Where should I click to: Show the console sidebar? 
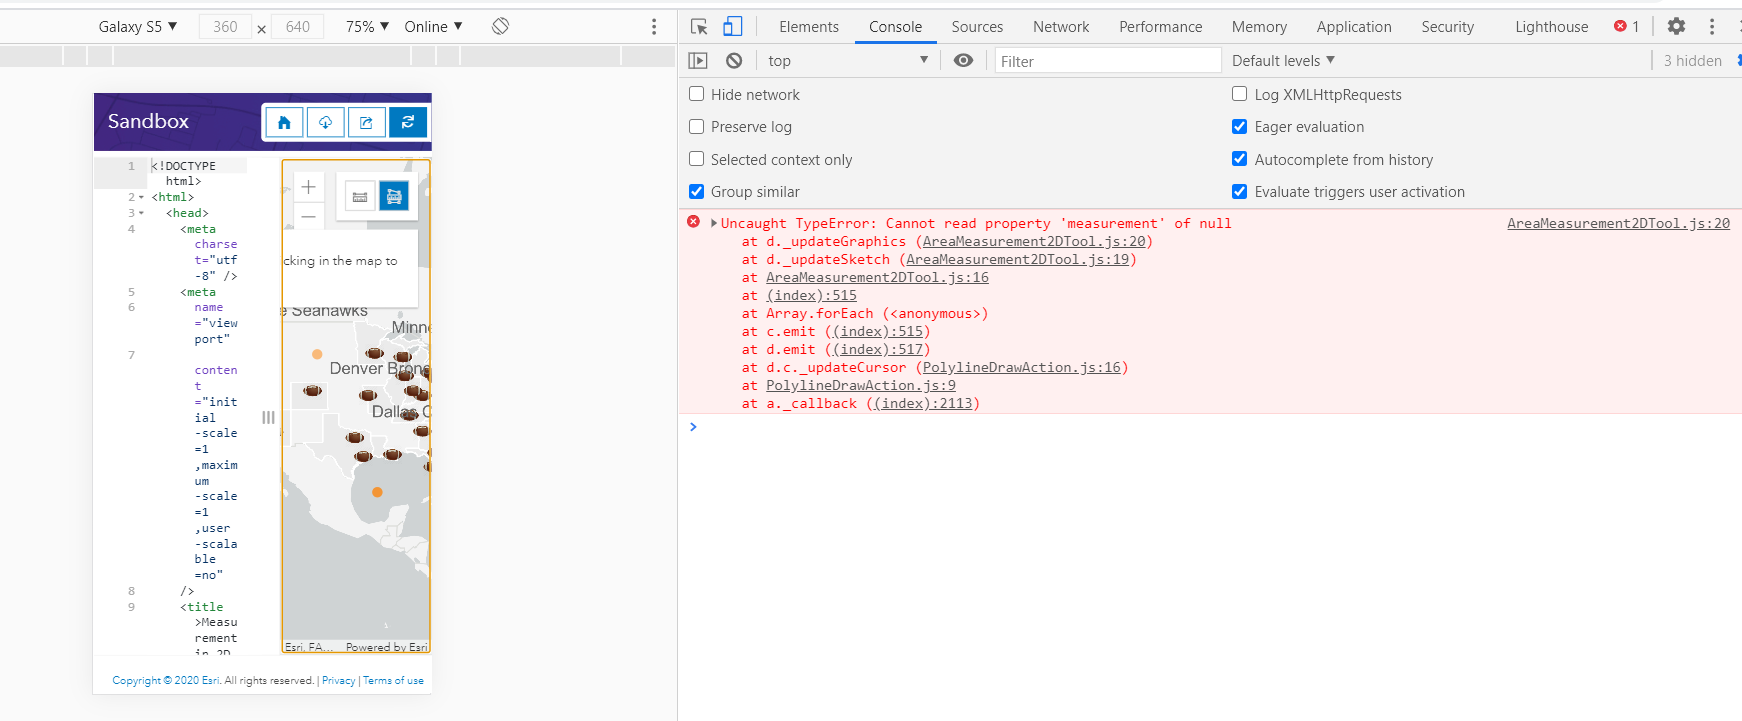pos(698,61)
